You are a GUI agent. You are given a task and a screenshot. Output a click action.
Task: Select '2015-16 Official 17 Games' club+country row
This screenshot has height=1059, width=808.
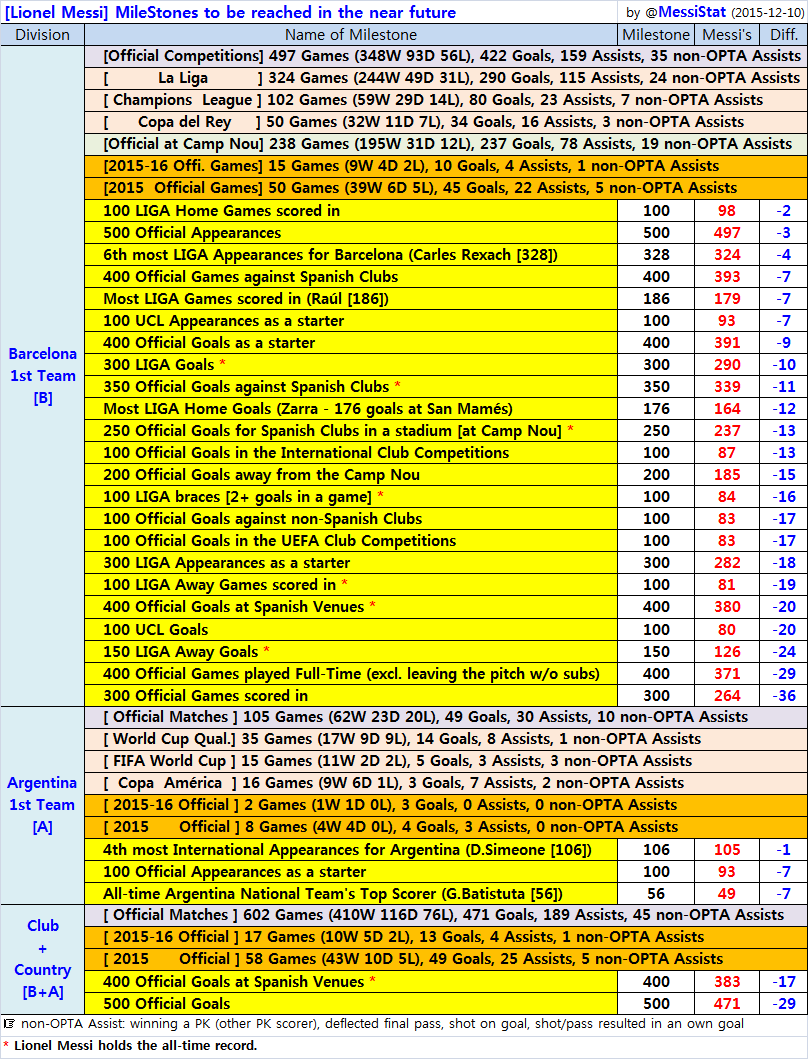coord(446,937)
